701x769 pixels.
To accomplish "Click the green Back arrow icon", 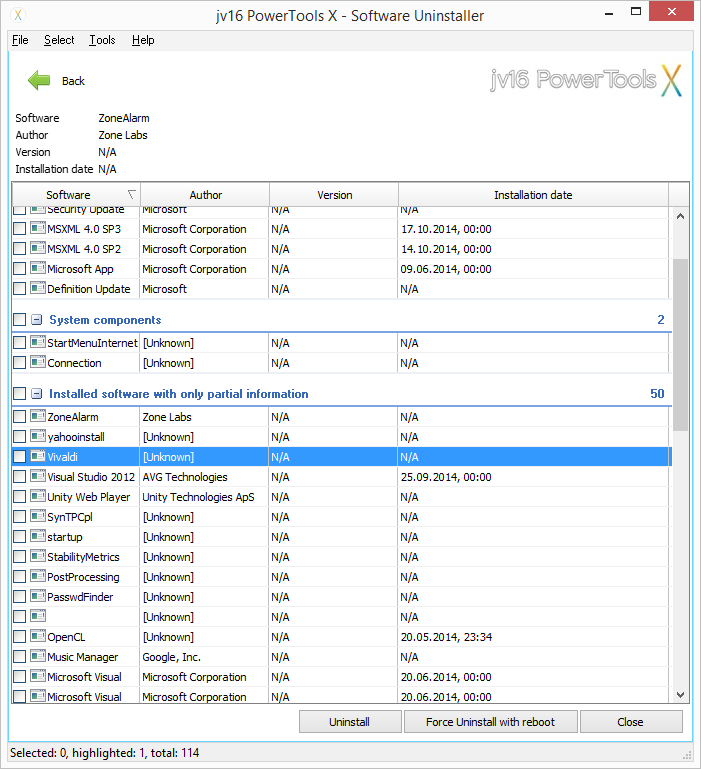I will click(39, 81).
